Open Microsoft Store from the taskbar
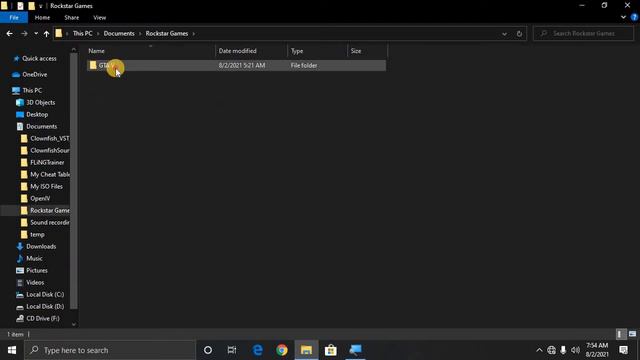Image resolution: width=640 pixels, height=360 pixels. click(x=331, y=350)
